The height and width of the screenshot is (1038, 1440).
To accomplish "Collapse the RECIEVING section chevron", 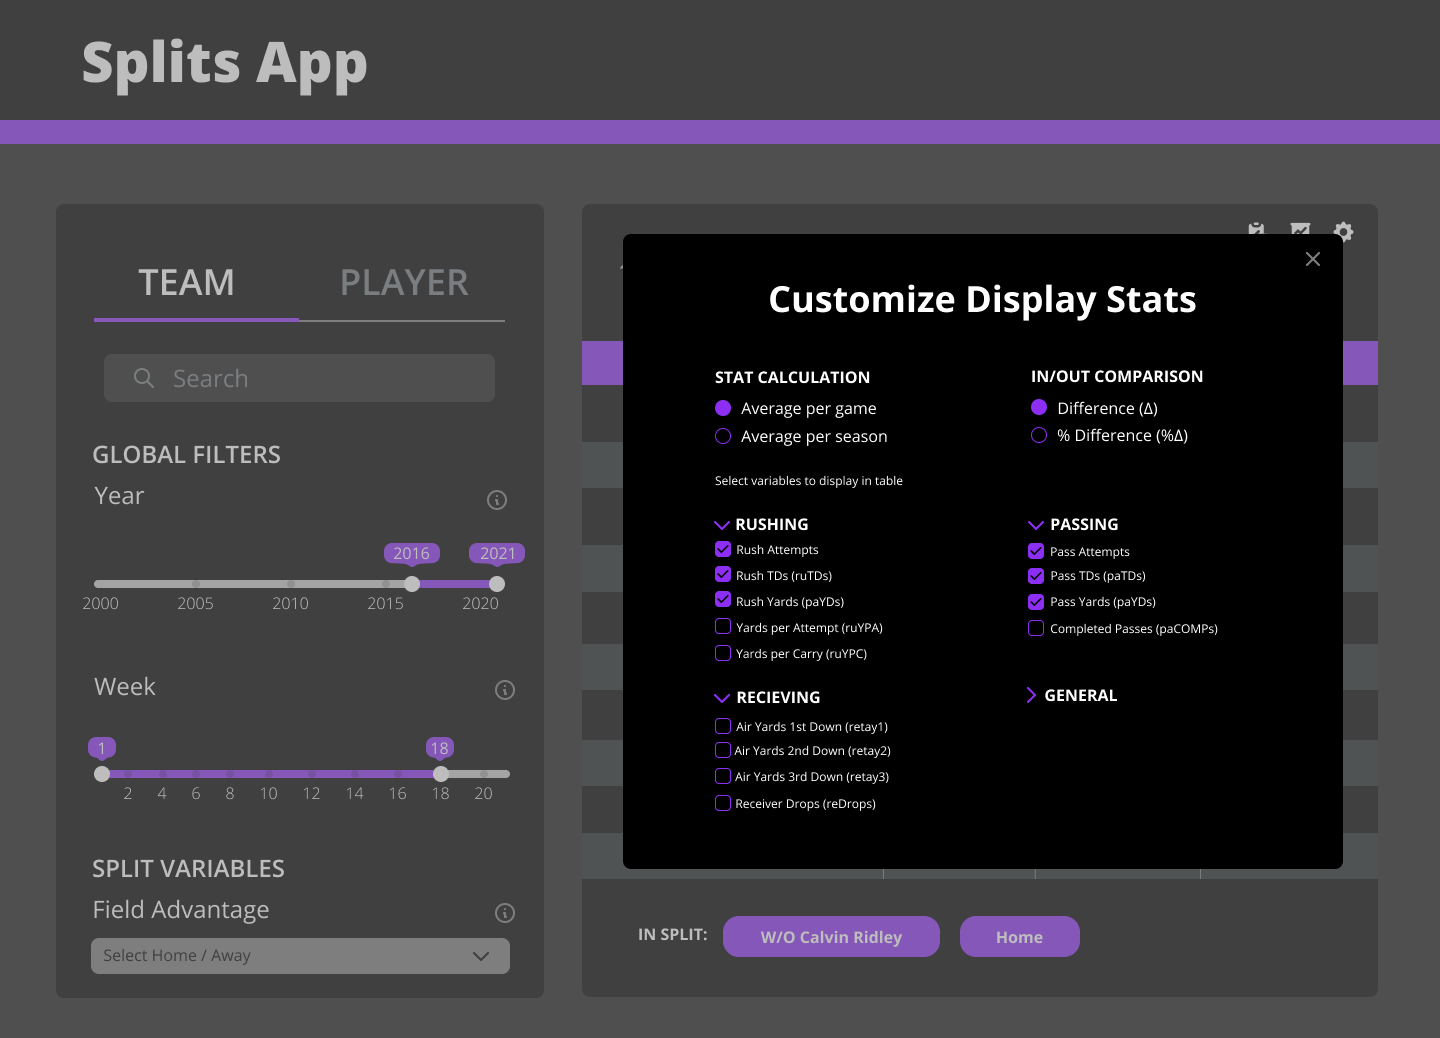I will [x=721, y=698].
